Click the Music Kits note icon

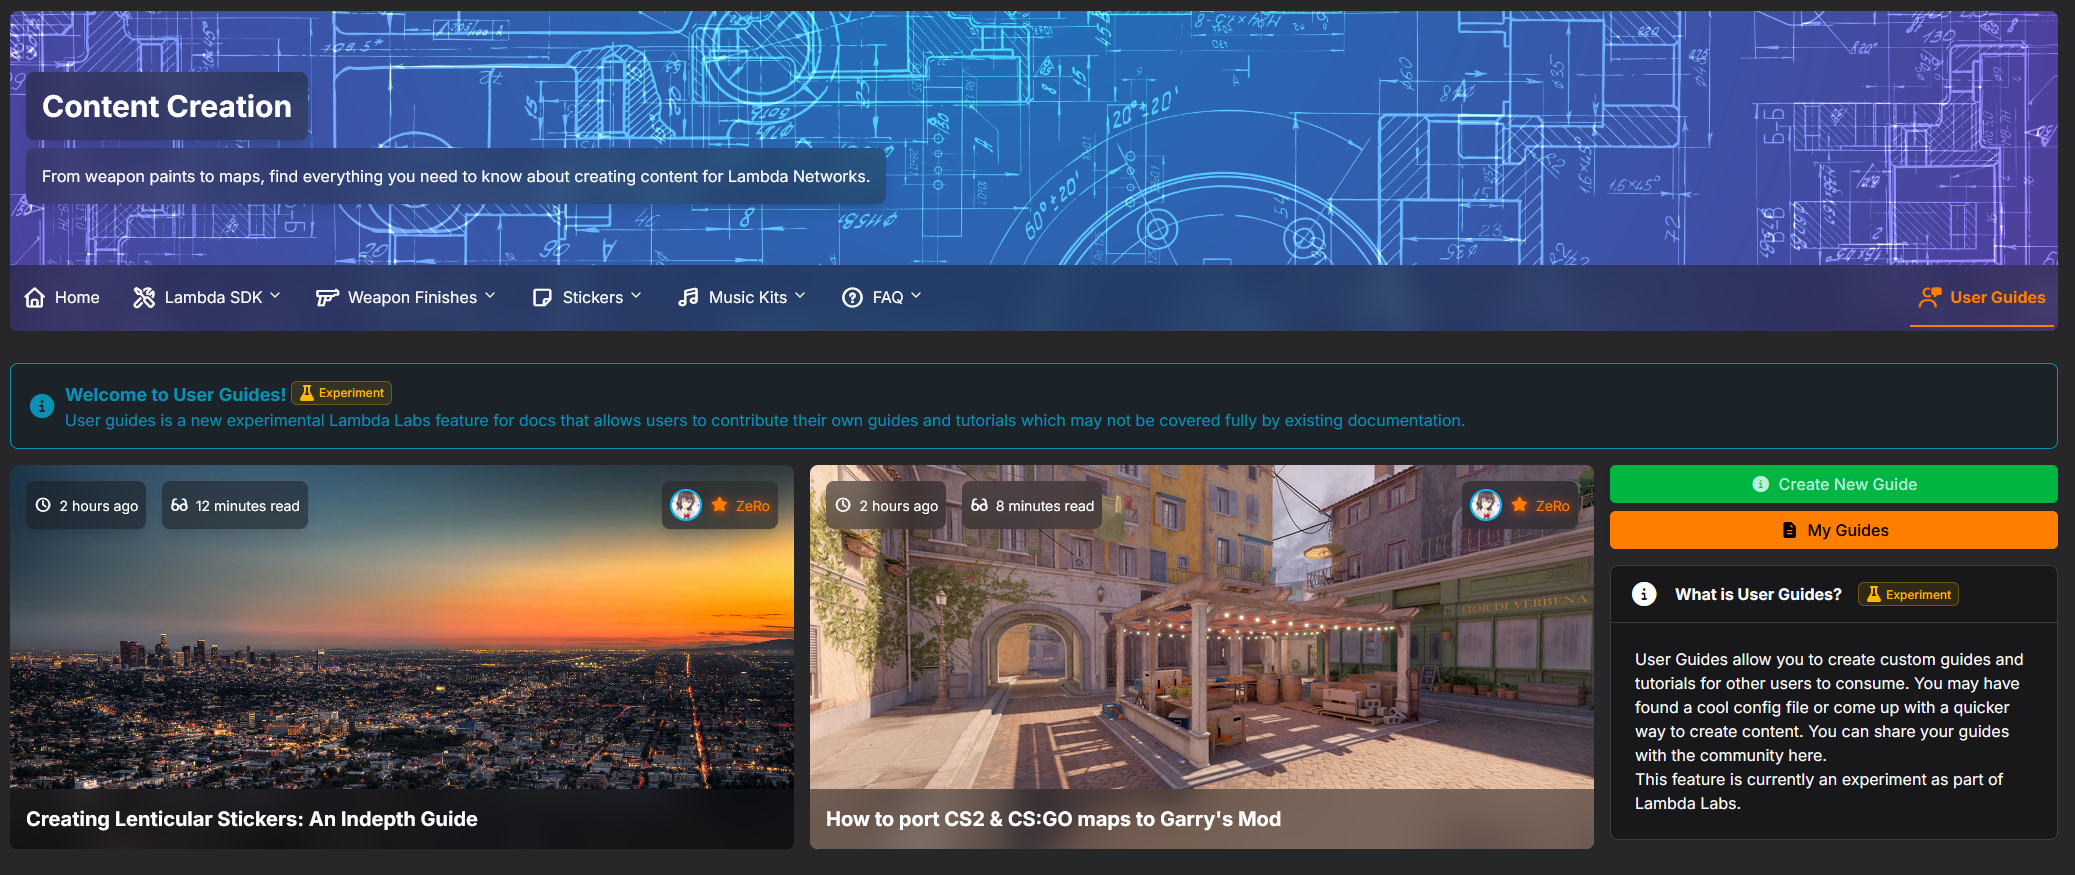688,297
